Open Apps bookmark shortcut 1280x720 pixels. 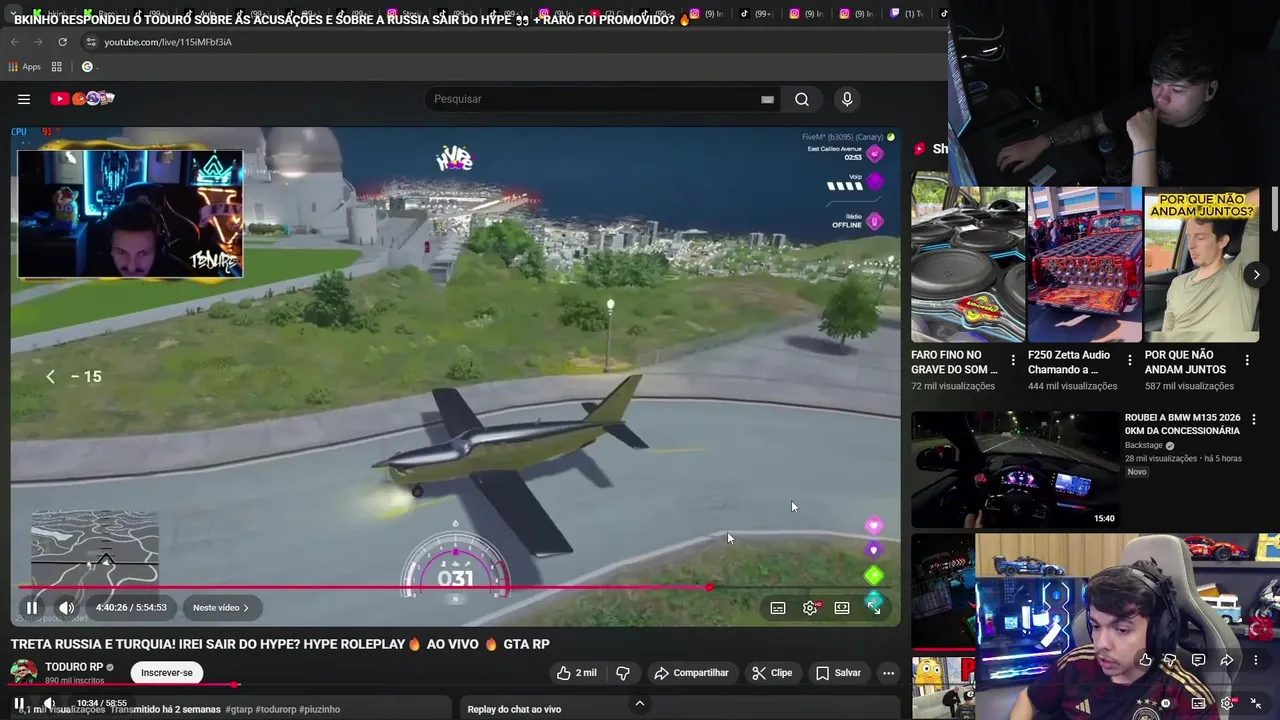coord(25,67)
